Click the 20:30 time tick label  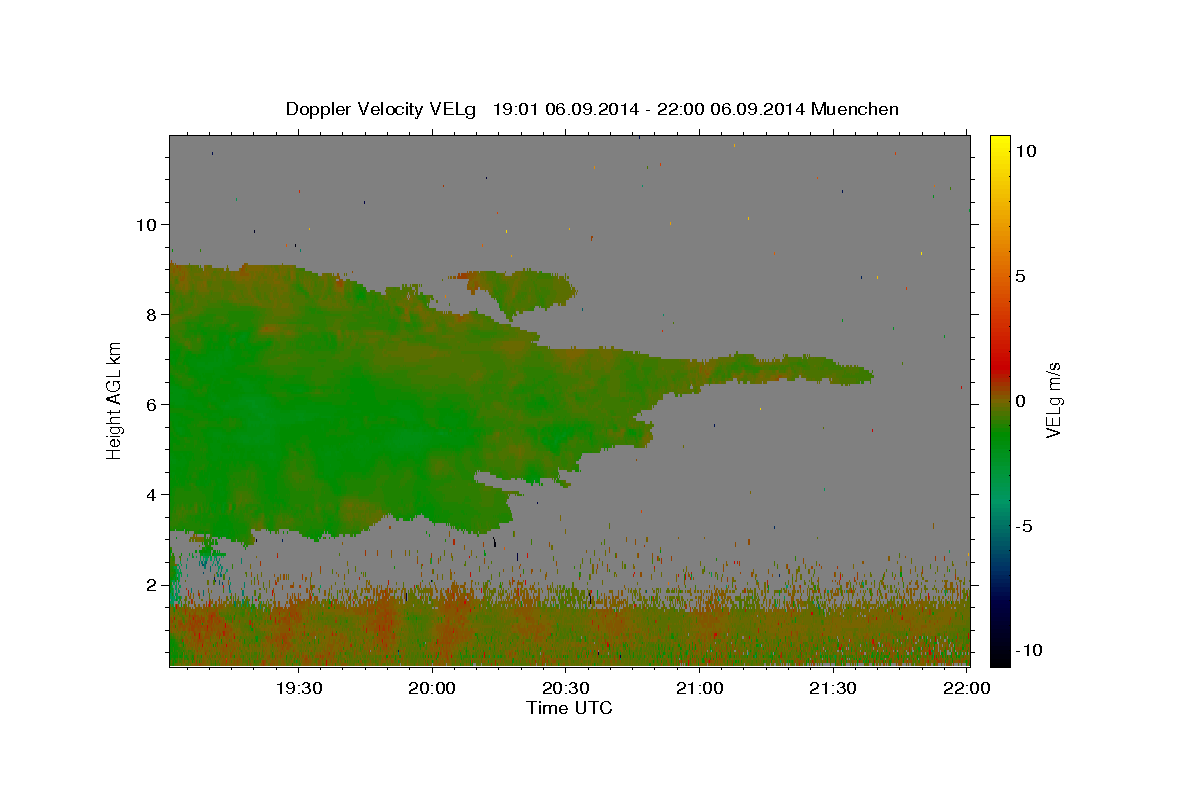coord(566,688)
